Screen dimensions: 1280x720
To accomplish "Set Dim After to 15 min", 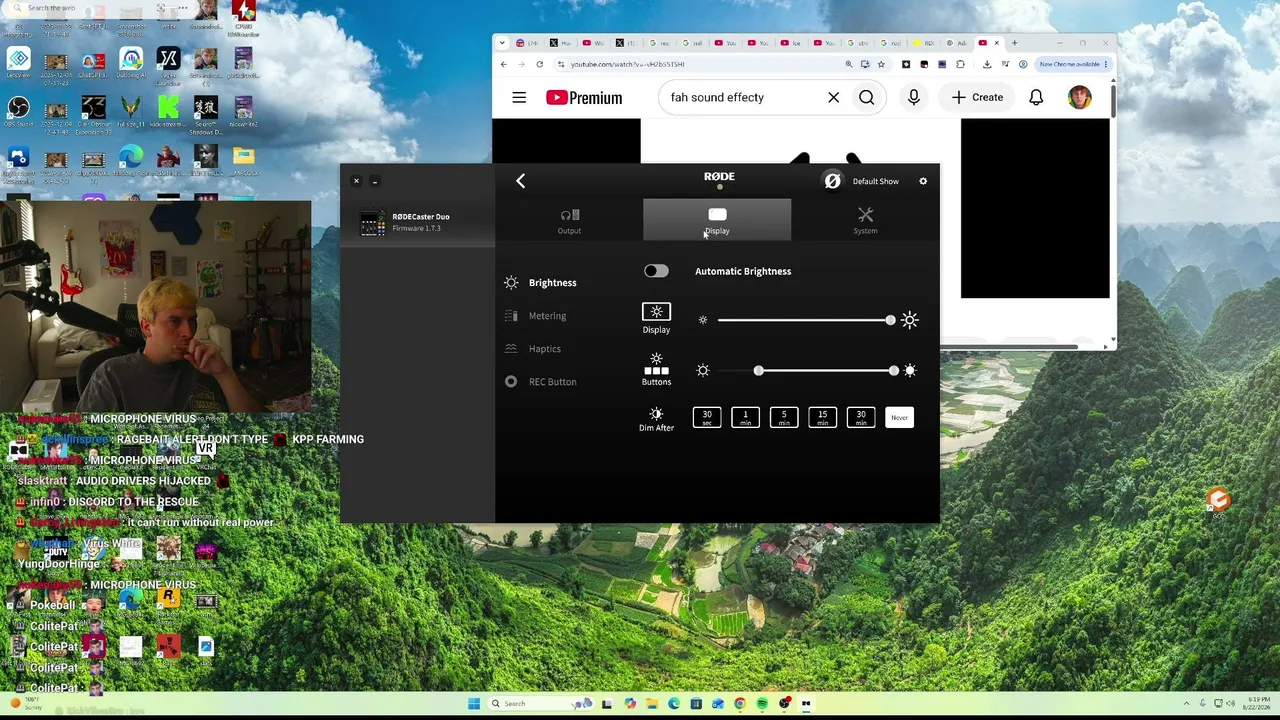I will (822, 417).
